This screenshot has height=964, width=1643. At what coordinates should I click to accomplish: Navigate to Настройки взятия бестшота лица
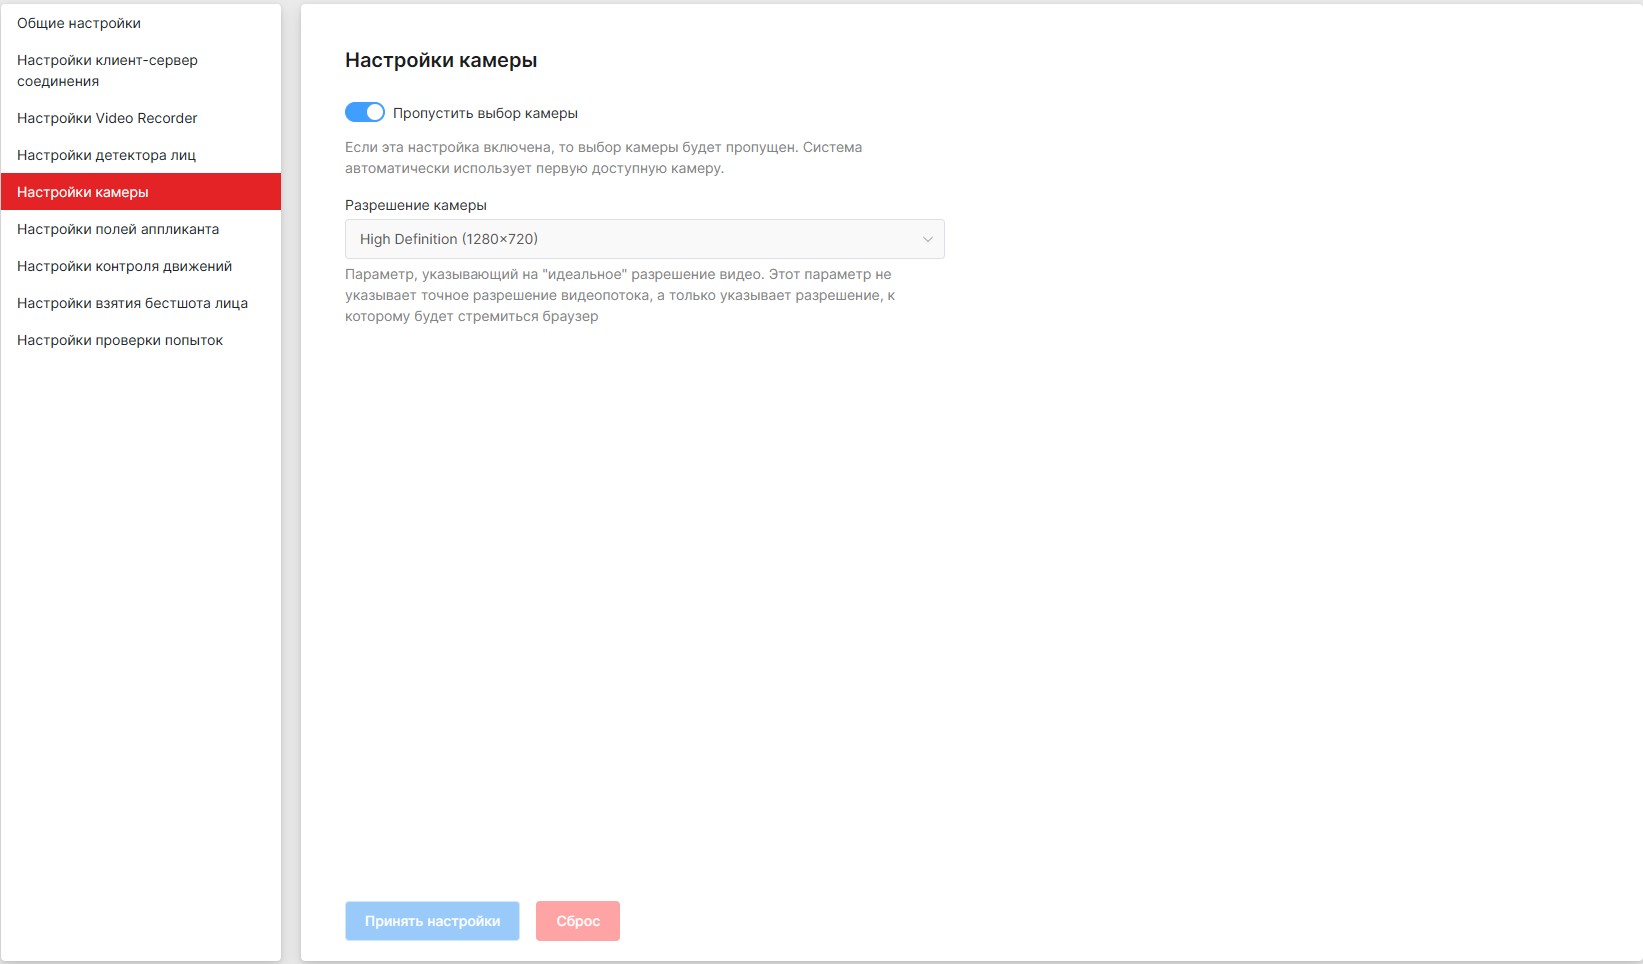coord(132,303)
